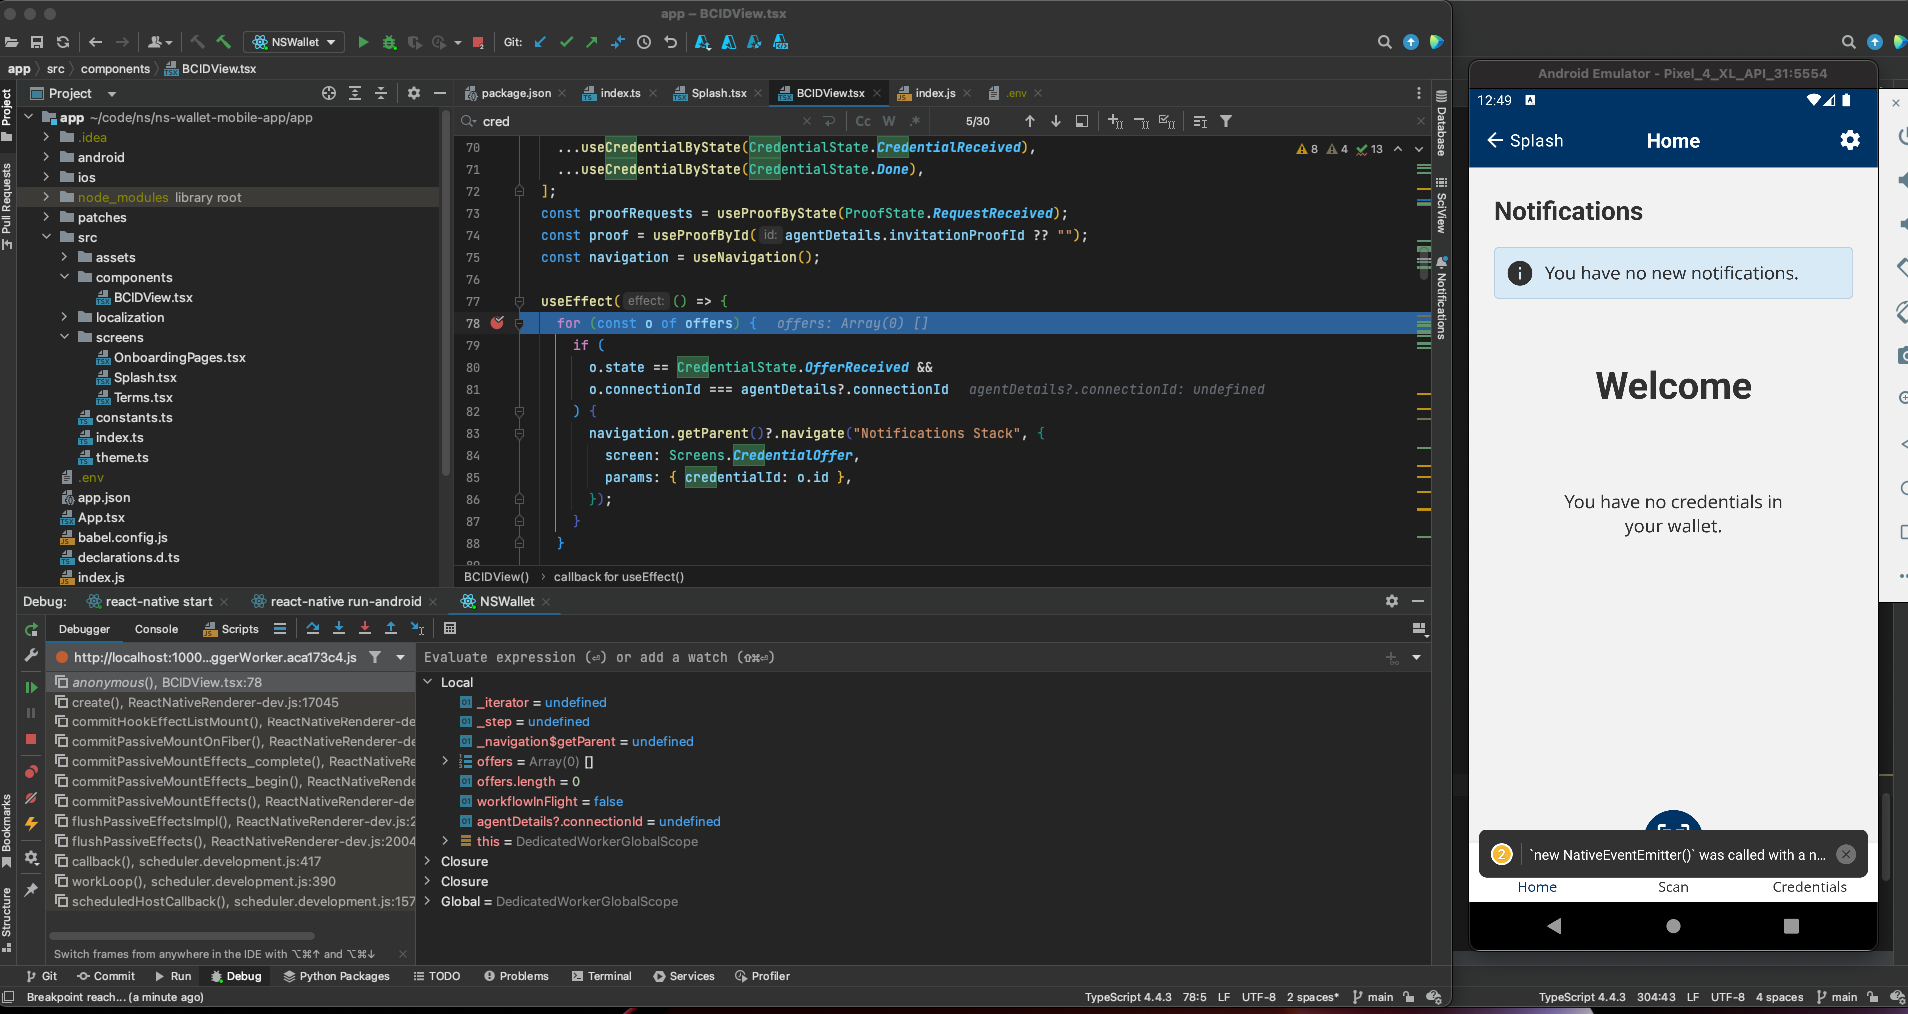The height and width of the screenshot is (1014, 1908).
Task: Toggle Regex option in find bar
Action: coord(914,121)
